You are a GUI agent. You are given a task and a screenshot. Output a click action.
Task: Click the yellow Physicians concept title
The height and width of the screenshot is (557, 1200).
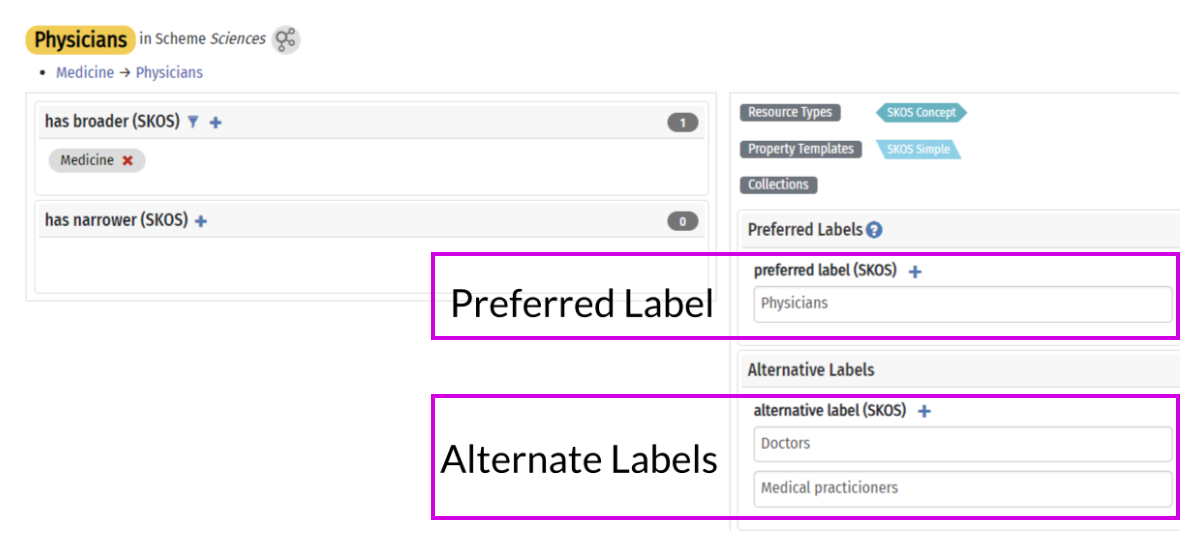80,40
